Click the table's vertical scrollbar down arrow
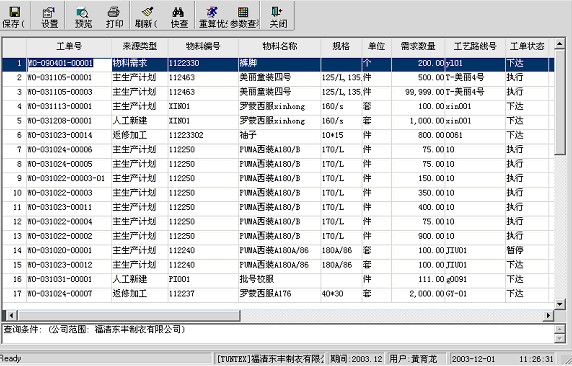 tap(560, 303)
